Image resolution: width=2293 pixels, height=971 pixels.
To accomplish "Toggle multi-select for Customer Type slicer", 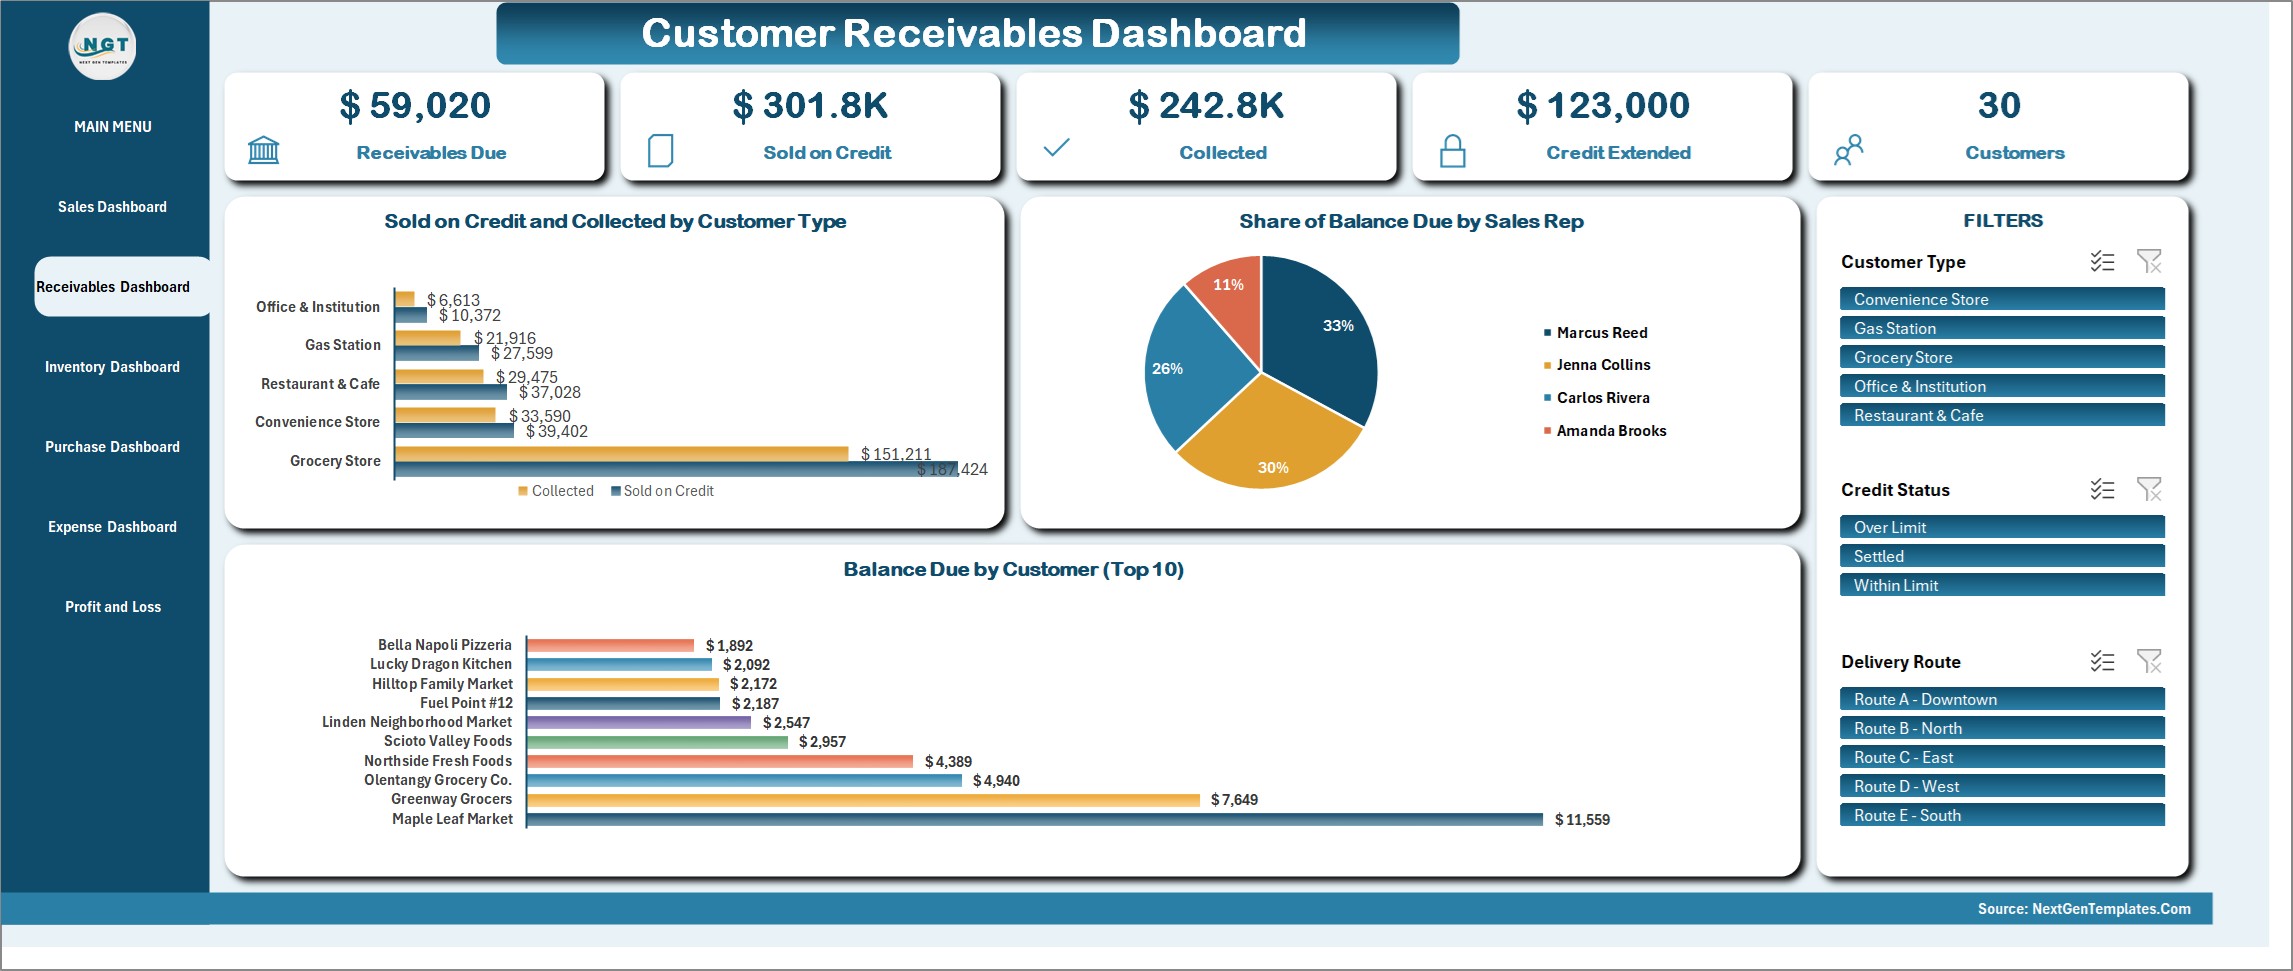I will pyautogui.click(x=2102, y=261).
